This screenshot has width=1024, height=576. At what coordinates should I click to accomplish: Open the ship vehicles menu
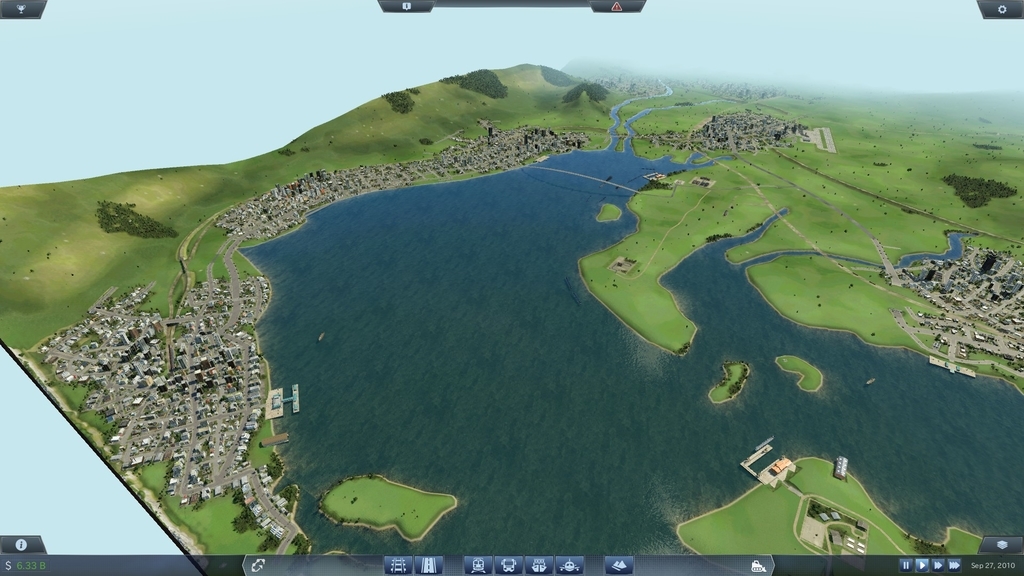[539, 566]
